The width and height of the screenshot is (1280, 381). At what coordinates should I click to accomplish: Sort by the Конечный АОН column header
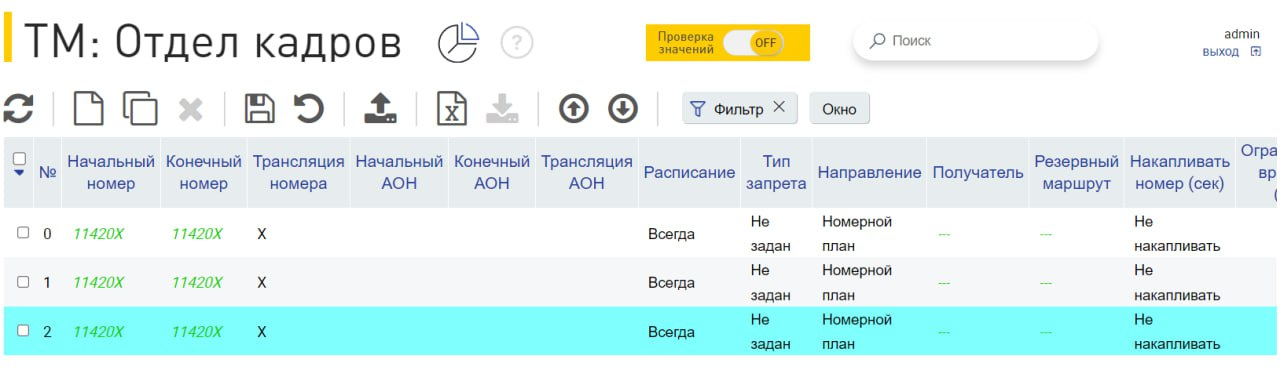pos(491,172)
